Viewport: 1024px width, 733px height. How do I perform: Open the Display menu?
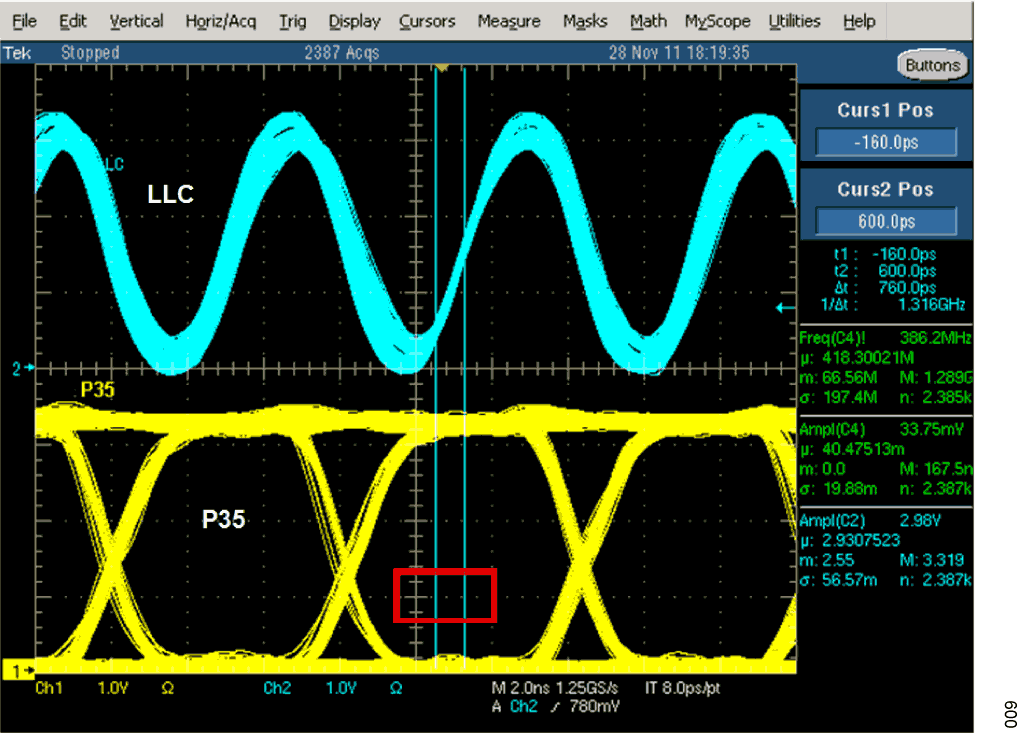pyautogui.click(x=354, y=21)
